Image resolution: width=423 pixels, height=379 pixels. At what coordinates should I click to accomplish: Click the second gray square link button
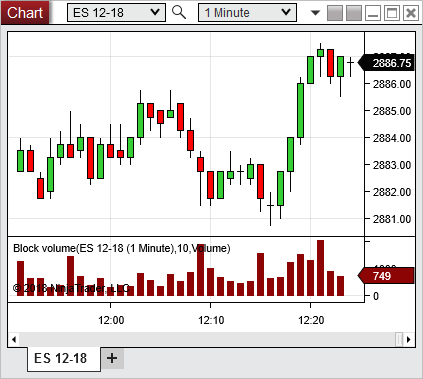tap(354, 13)
